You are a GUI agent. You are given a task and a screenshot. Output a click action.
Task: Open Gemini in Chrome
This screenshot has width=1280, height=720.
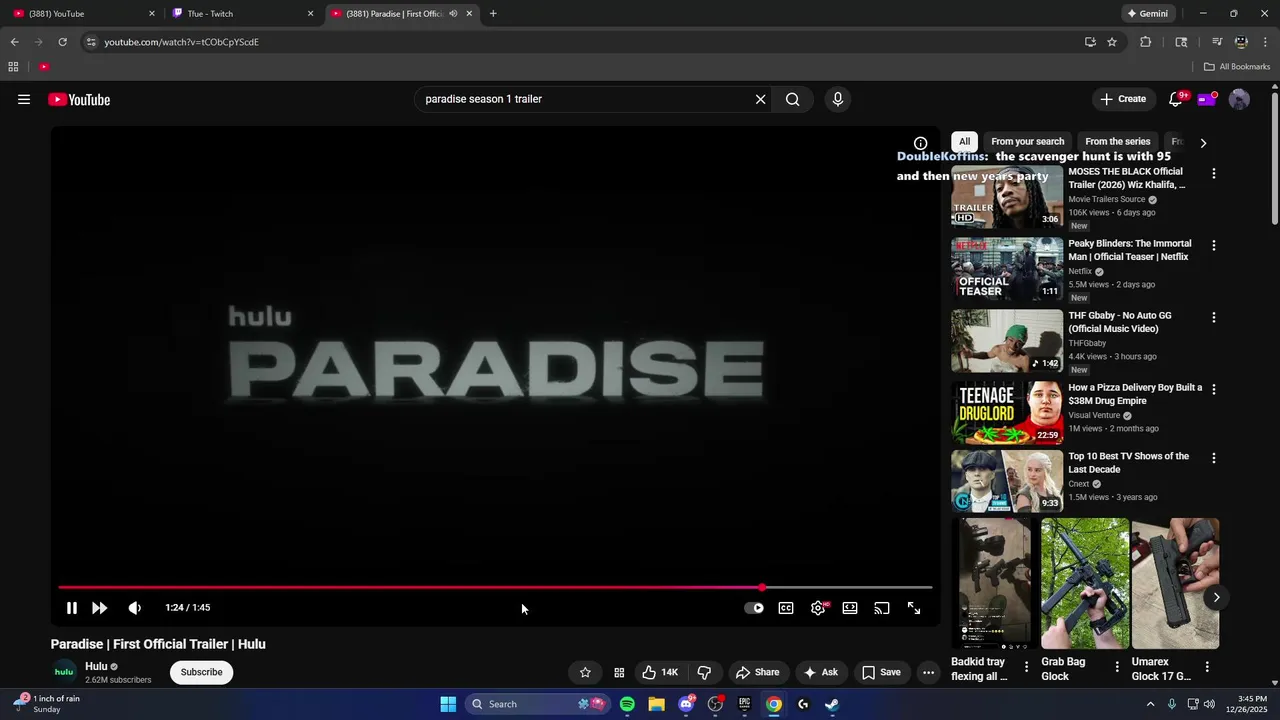click(x=1147, y=14)
